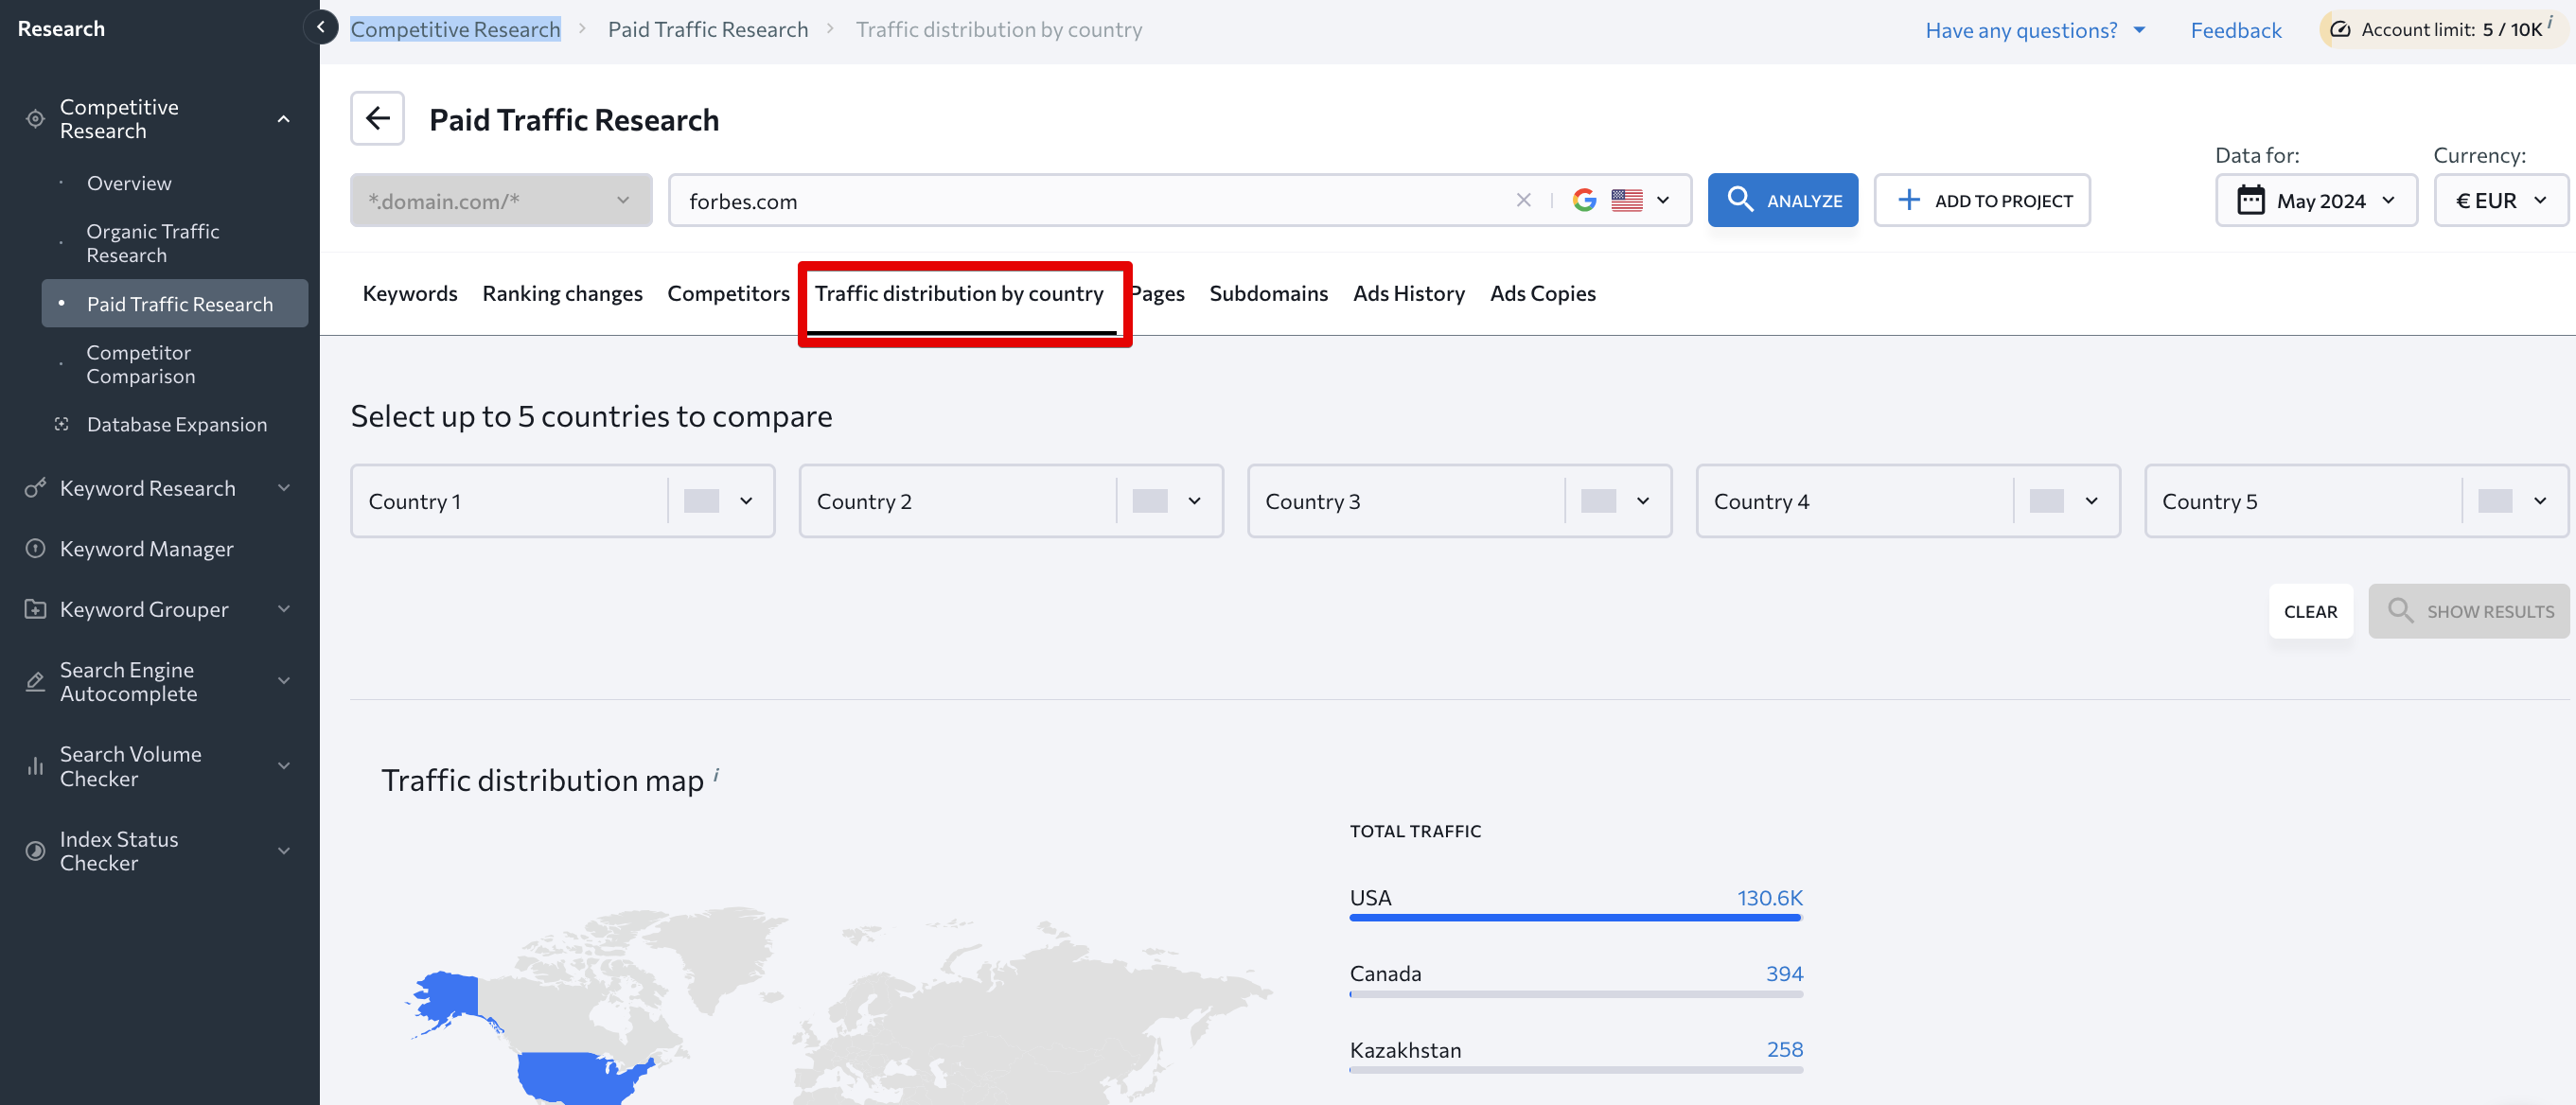Viewport: 2576px width, 1105px height.
Task: Open the Subdomains tab
Action: pos(1268,293)
